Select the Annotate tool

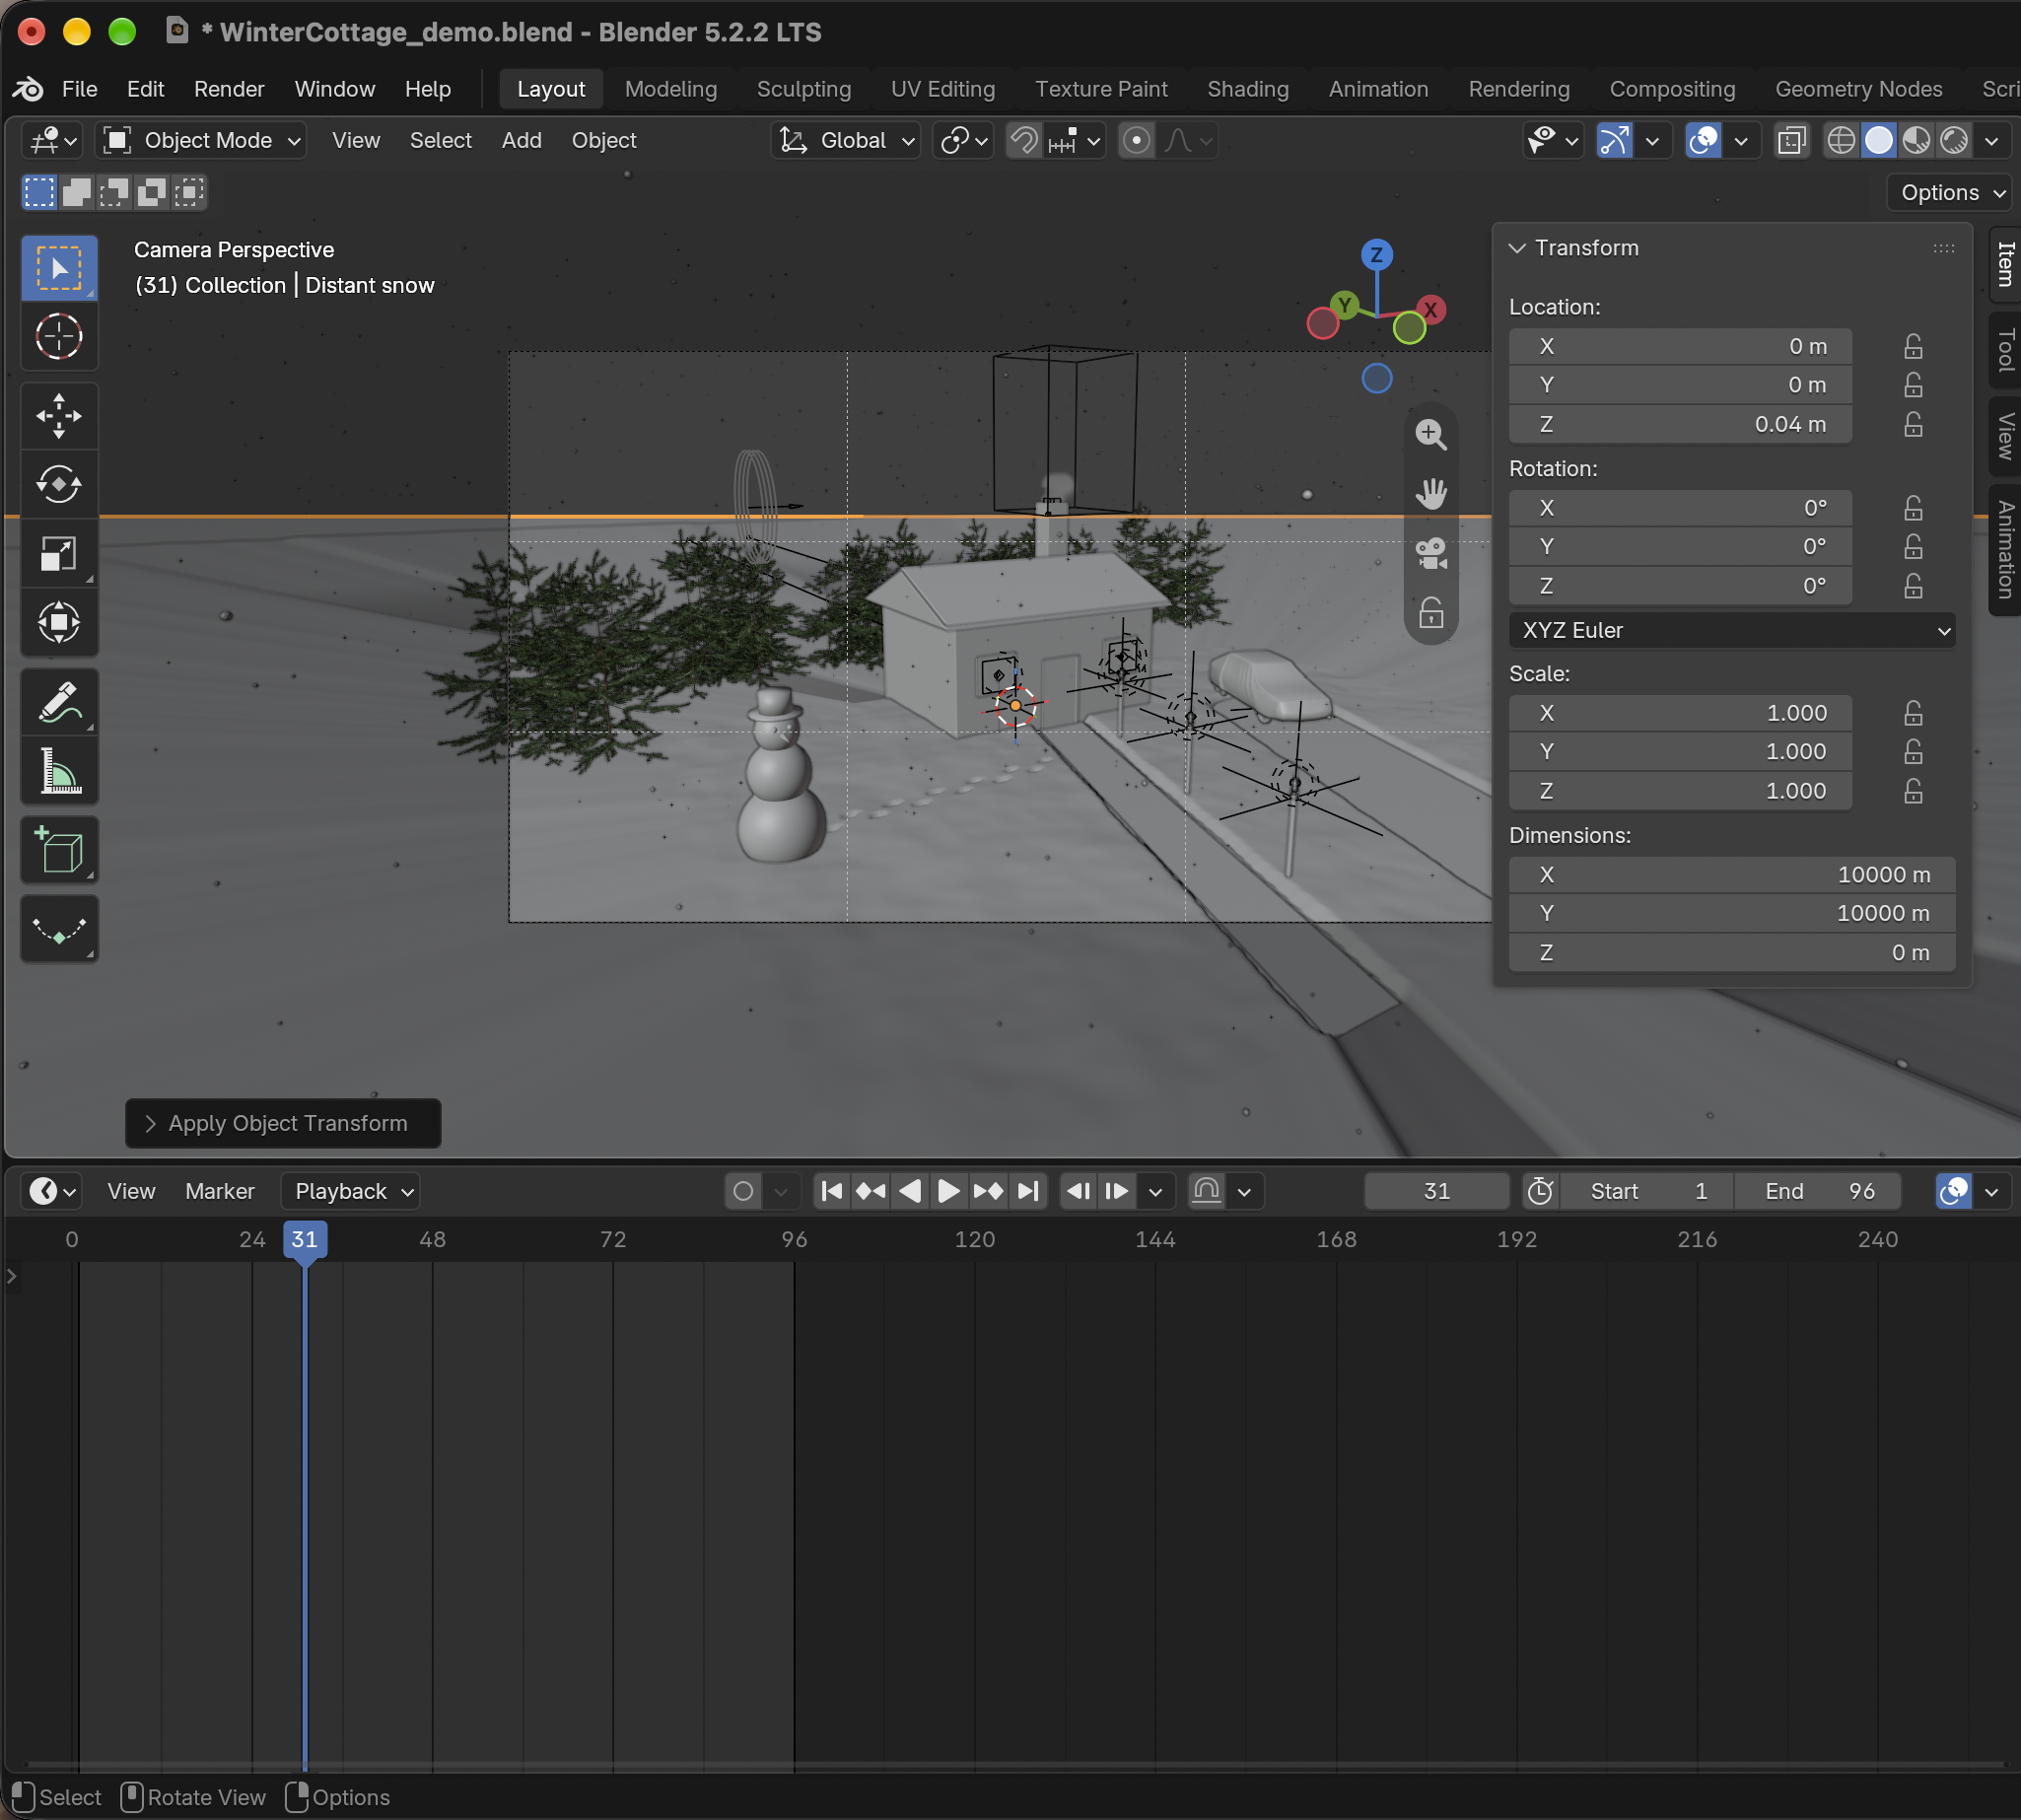click(59, 702)
